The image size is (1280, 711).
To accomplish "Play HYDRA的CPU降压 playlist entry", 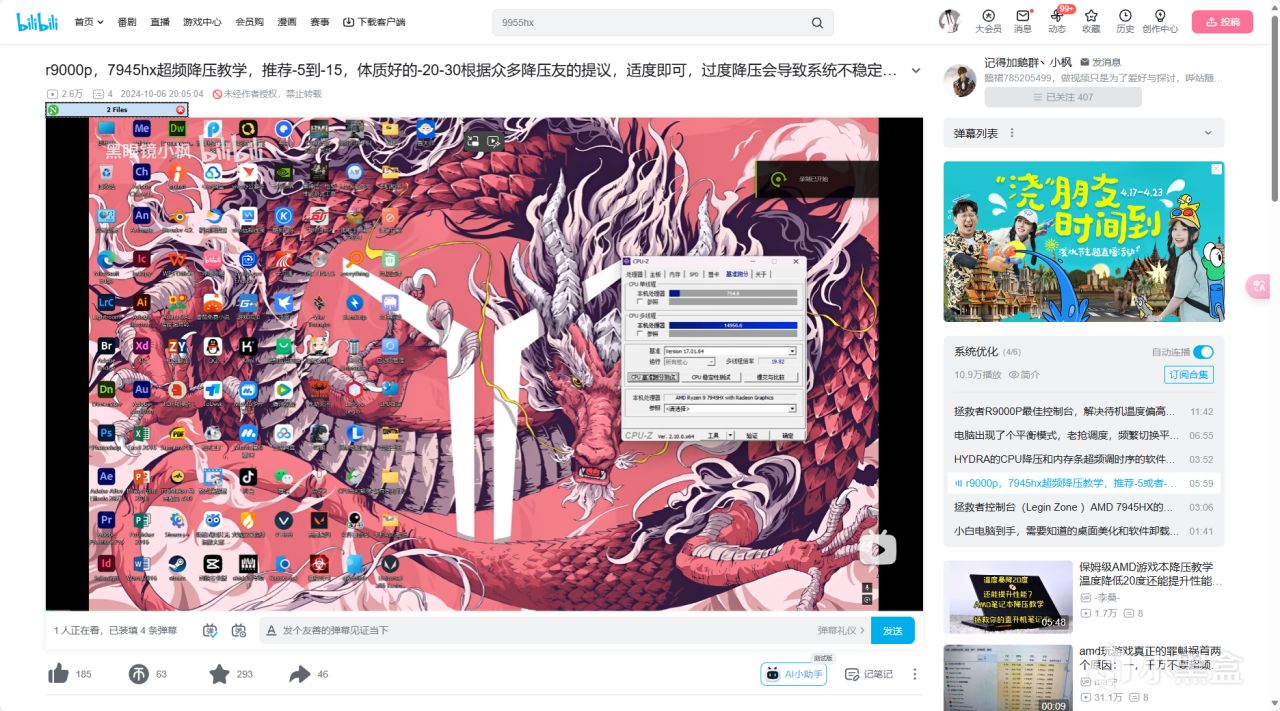I will [1084, 460].
